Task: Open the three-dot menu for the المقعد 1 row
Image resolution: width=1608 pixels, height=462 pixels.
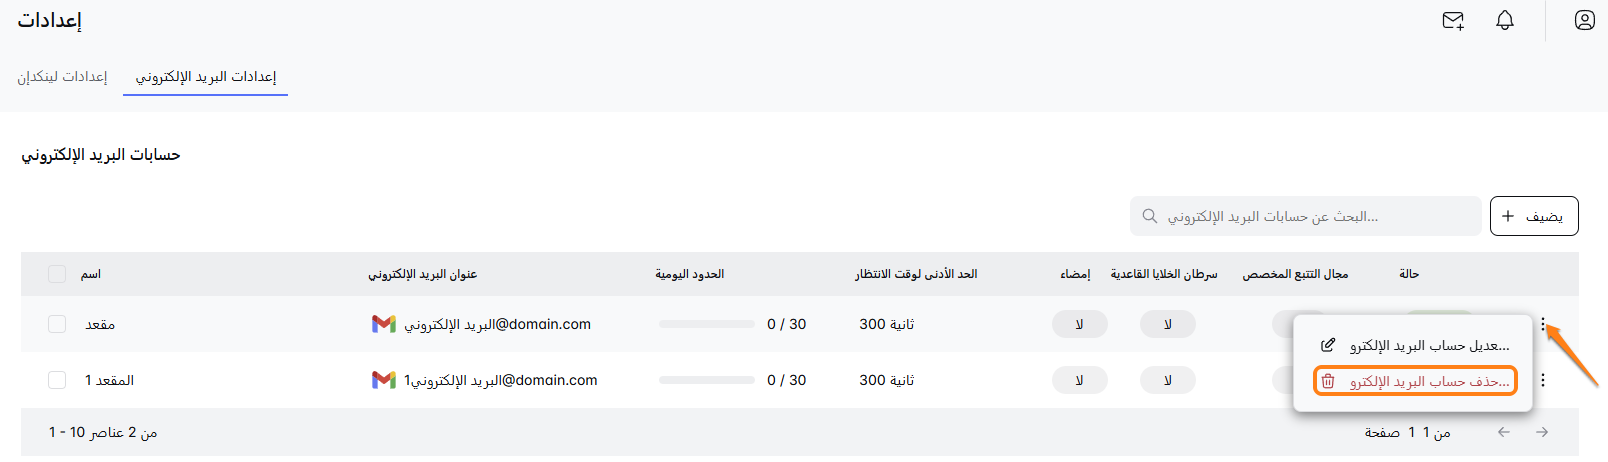Action: click(x=1543, y=380)
